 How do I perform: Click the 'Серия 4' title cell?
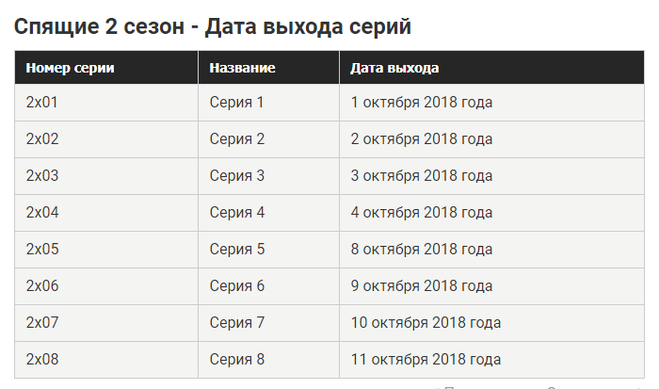pos(269,213)
